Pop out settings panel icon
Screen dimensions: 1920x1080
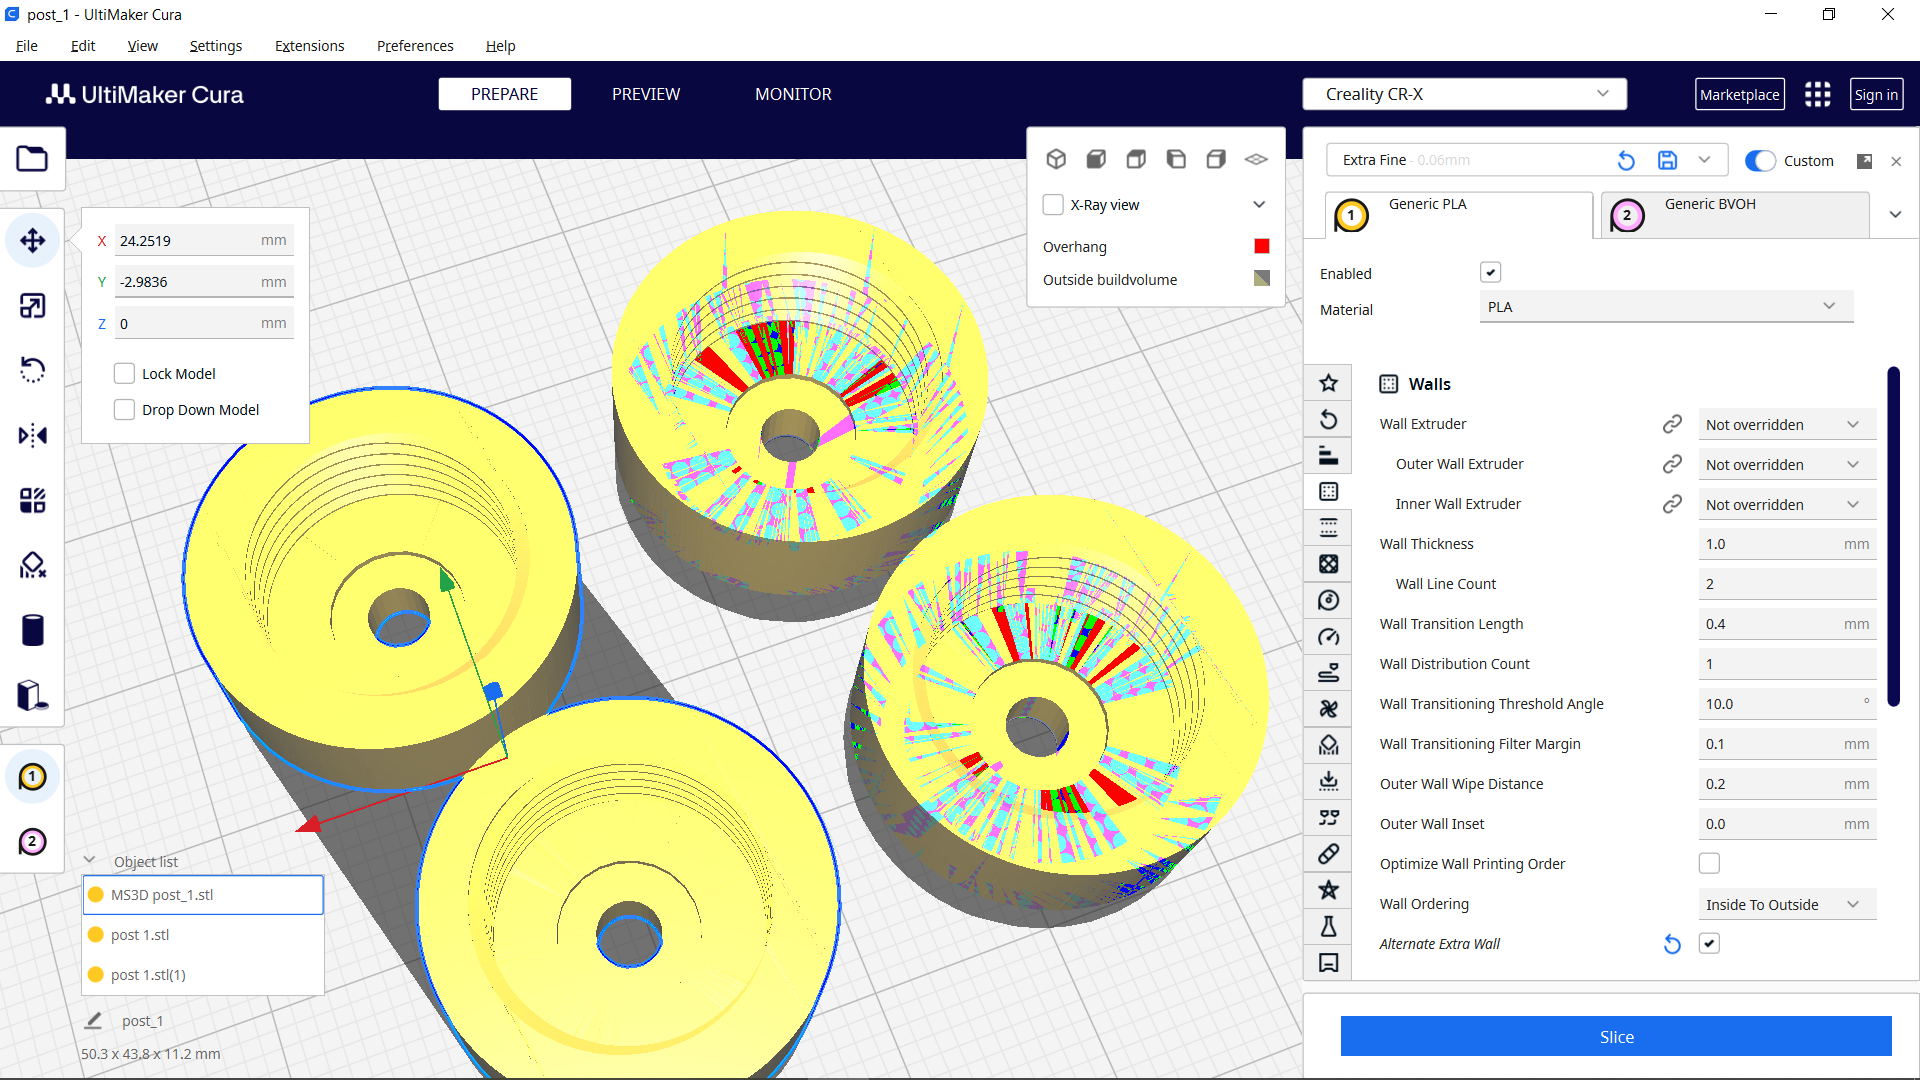pyautogui.click(x=1864, y=161)
